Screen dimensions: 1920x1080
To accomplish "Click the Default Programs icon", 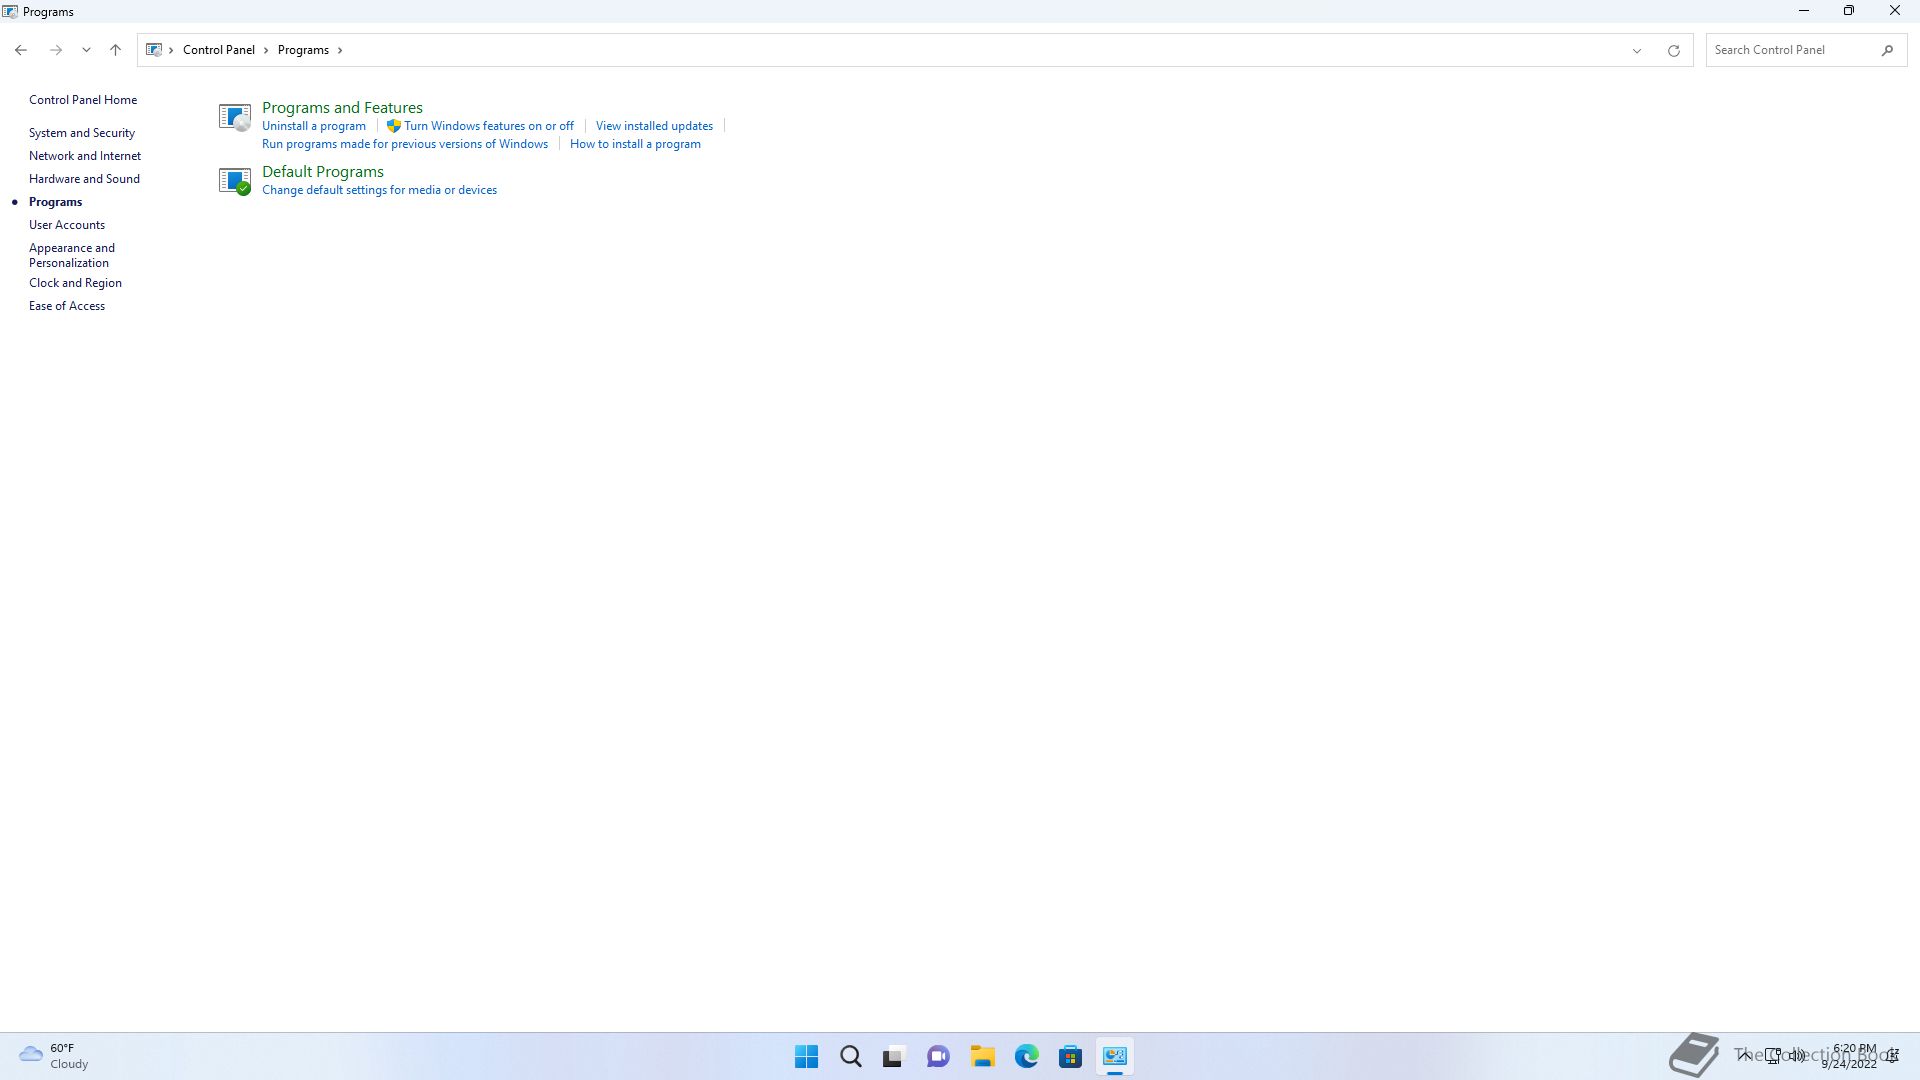I will coord(234,181).
